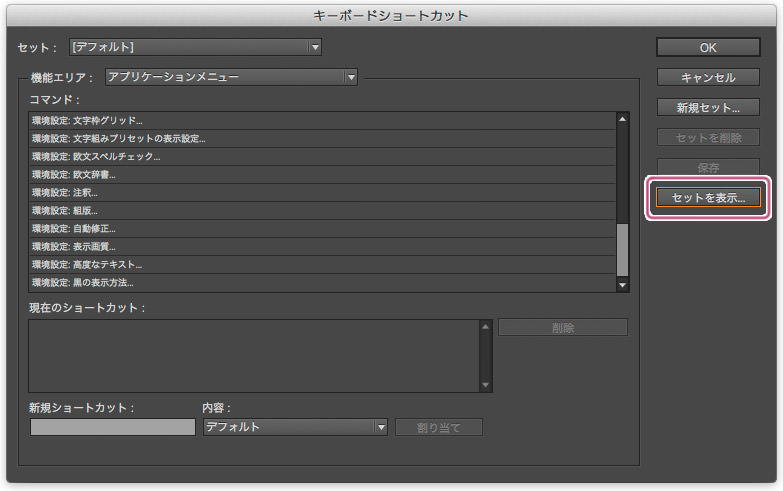Screen dimensions: 783x491
Task: Click the command list scrollbar thumb
Action: coord(622,250)
